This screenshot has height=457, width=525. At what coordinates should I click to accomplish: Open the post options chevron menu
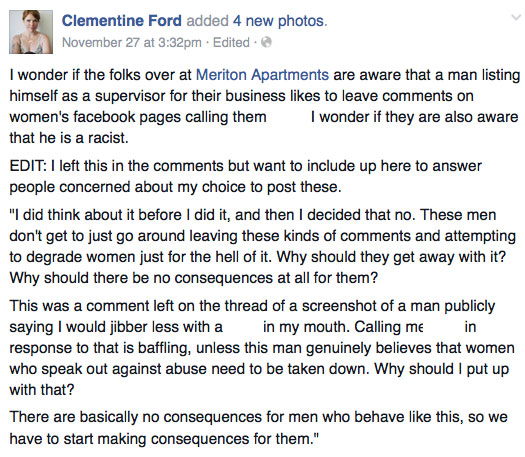pyautogui.click(x=516, y=17)
